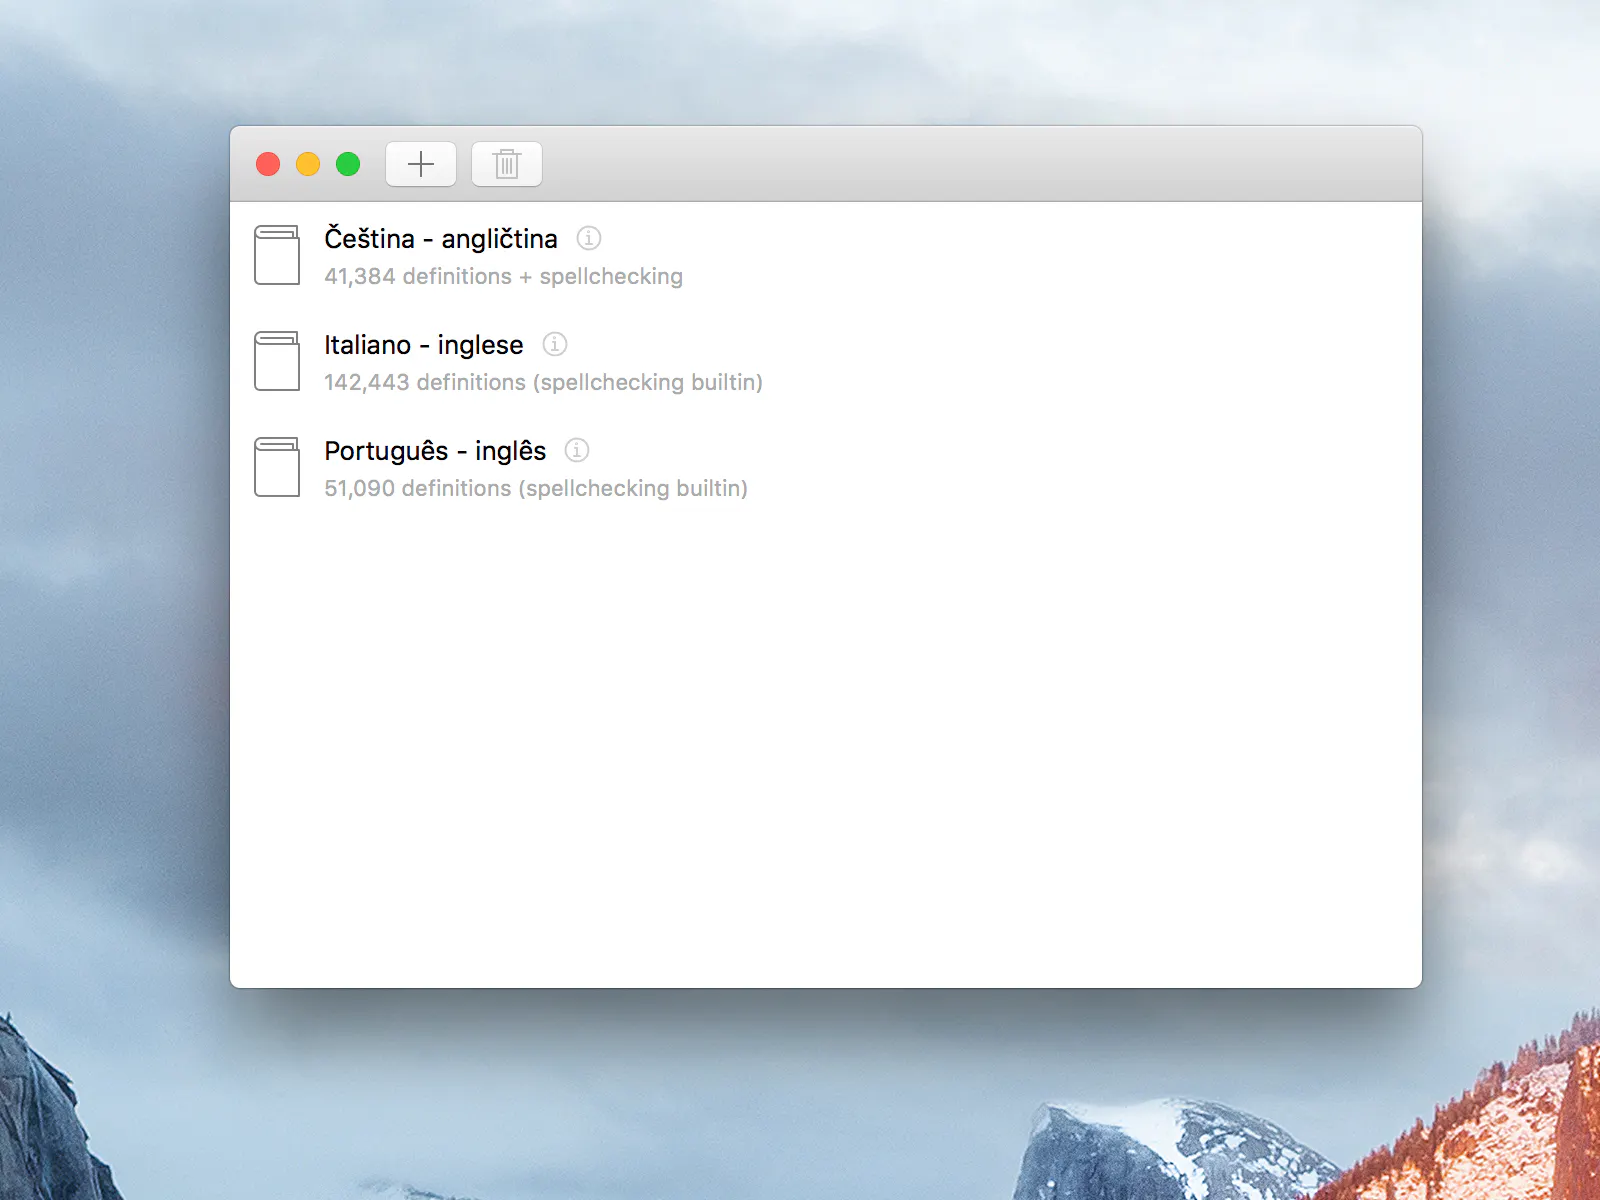Viewport: 1600px width, 1200px height.
Task: Open the info icon next to Čeština - angličtina
Action: 589,238
